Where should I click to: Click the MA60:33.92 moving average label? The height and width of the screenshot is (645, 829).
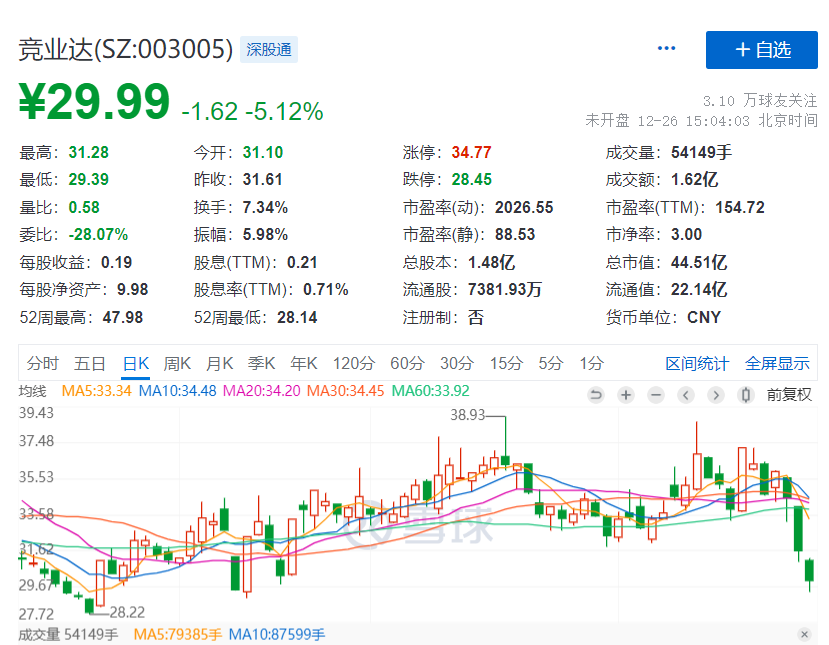[430, 391]
